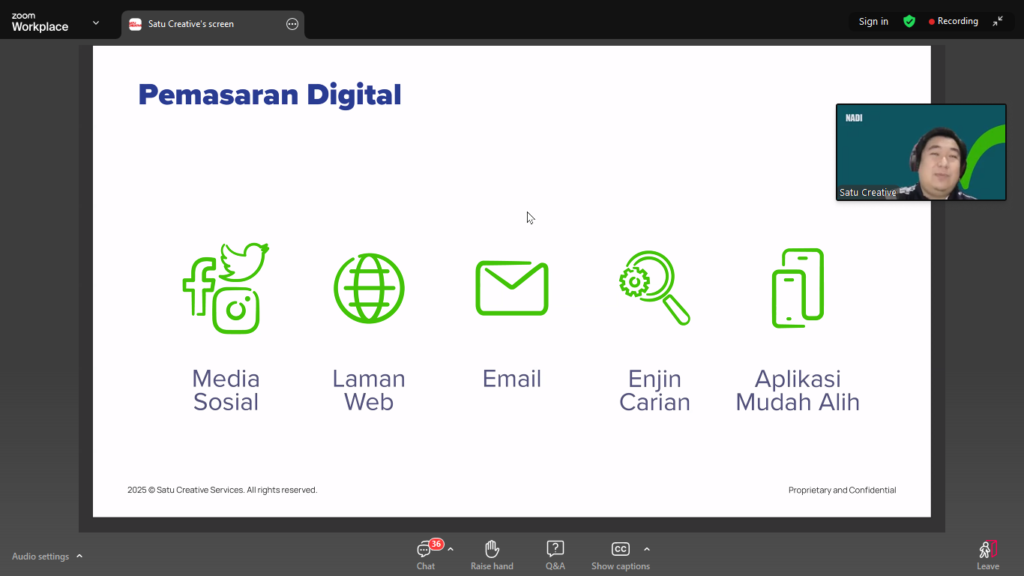Open the Q&A panel

555,549
